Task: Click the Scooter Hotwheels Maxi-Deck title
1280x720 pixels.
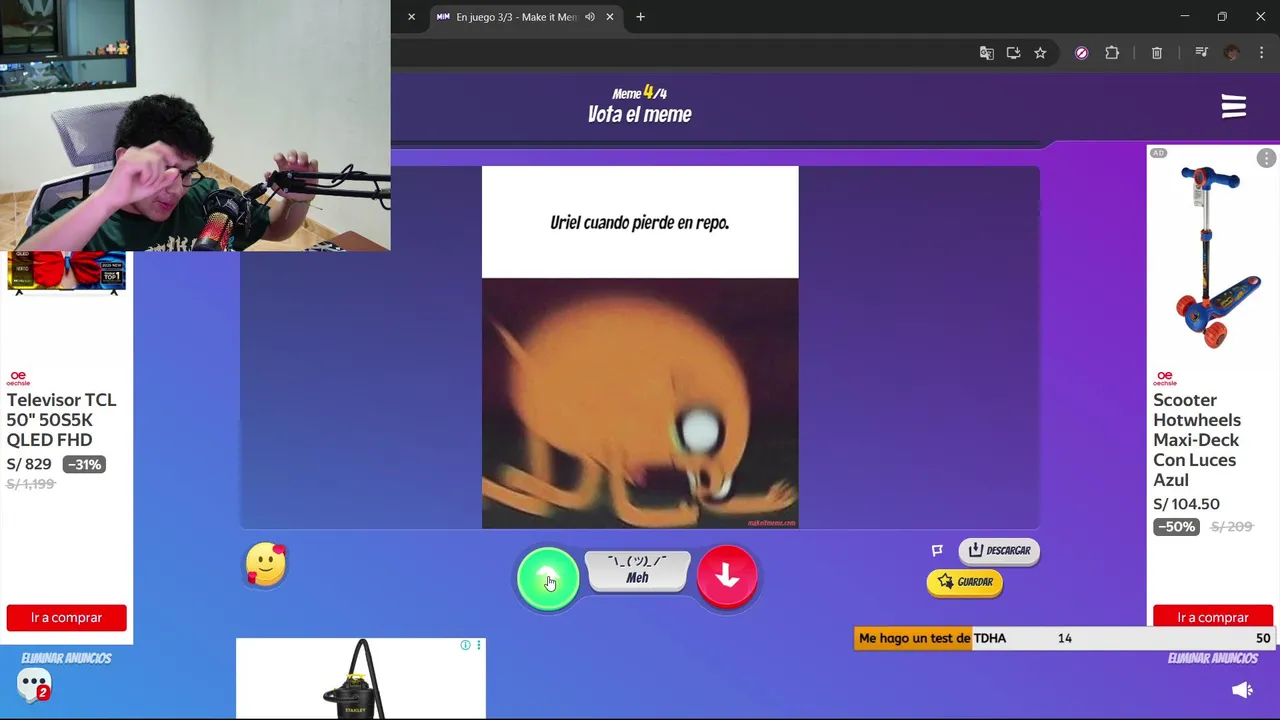Action: coord(1197,440)
